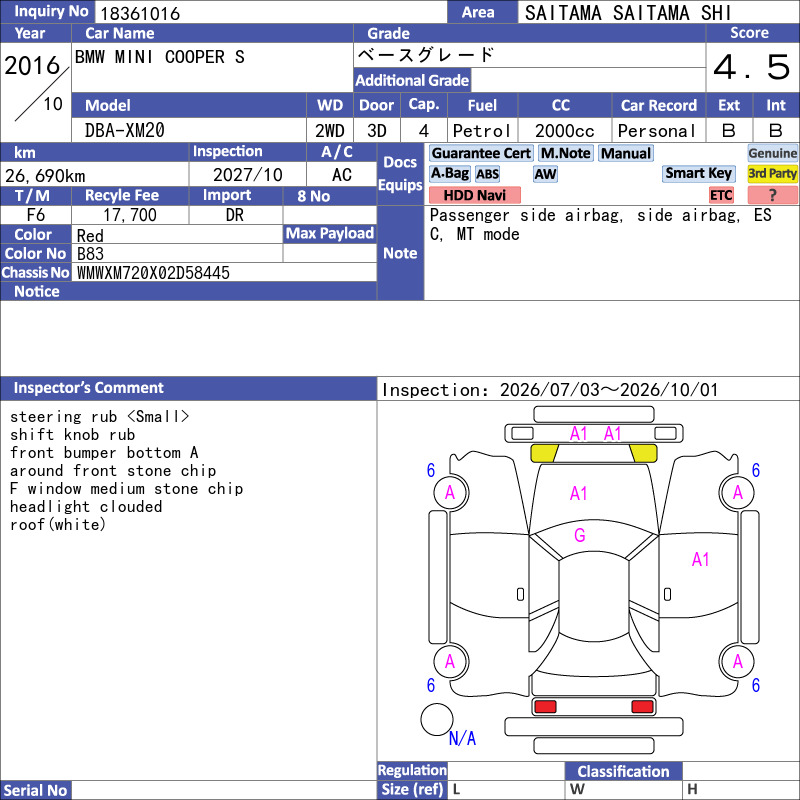800x800 pixels.
Task: Click the red left tail light
Action: tap(545, 707)
